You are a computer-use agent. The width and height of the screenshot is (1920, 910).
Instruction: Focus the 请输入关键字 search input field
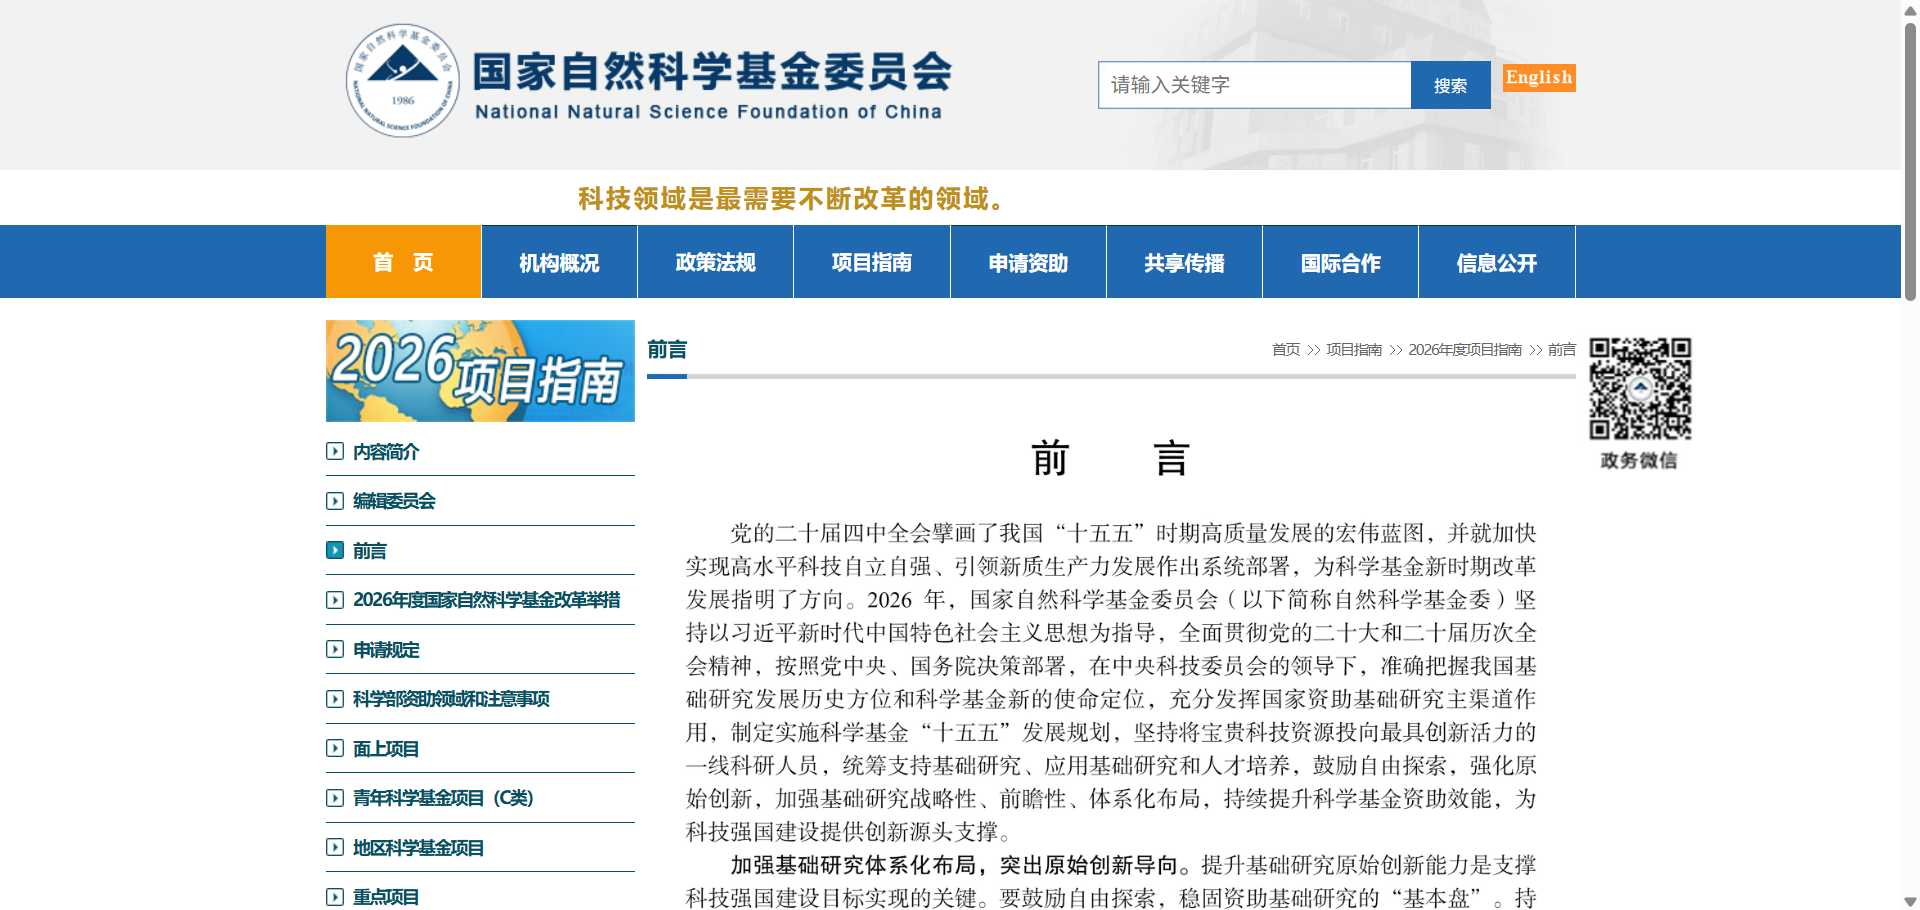tap(1254, 85)
